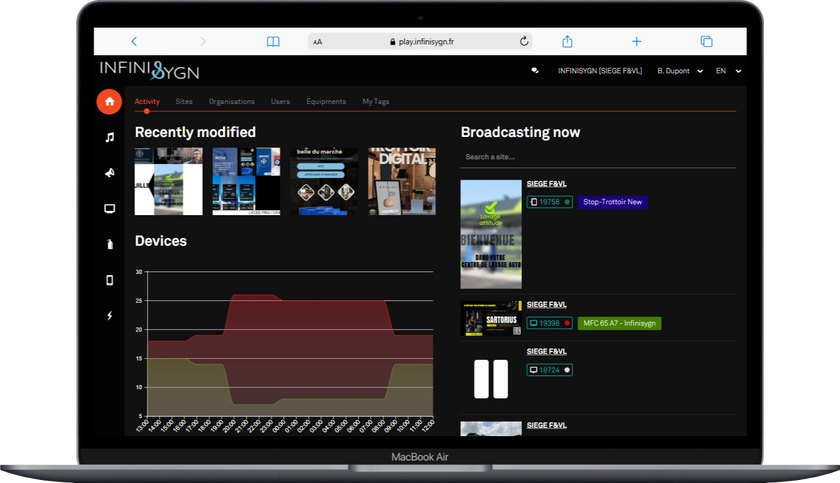Open the megaphone announcements icon in sidebar
The height and width of the screenshot is (483, 840).
[x=110, y=173]
